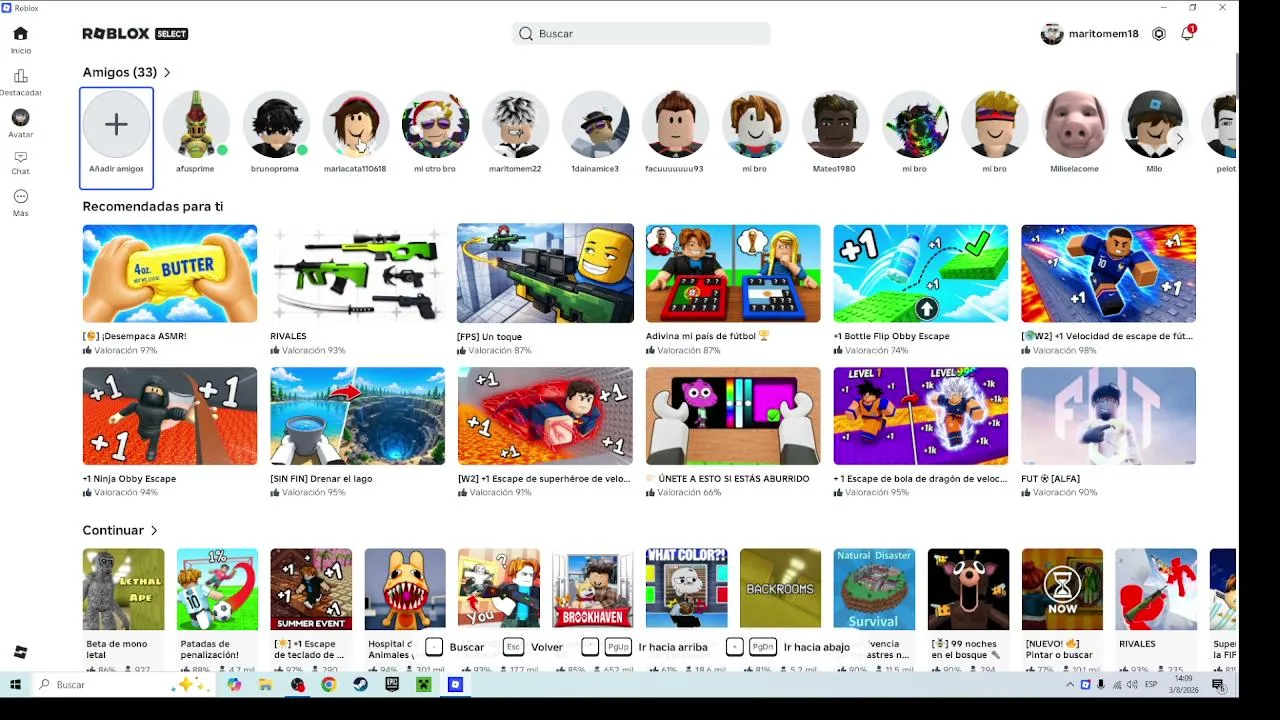Open +1 Escape de superhéroe game
Image resolution: width=1280 pixels, height=720 pixels.
(545, 416)
